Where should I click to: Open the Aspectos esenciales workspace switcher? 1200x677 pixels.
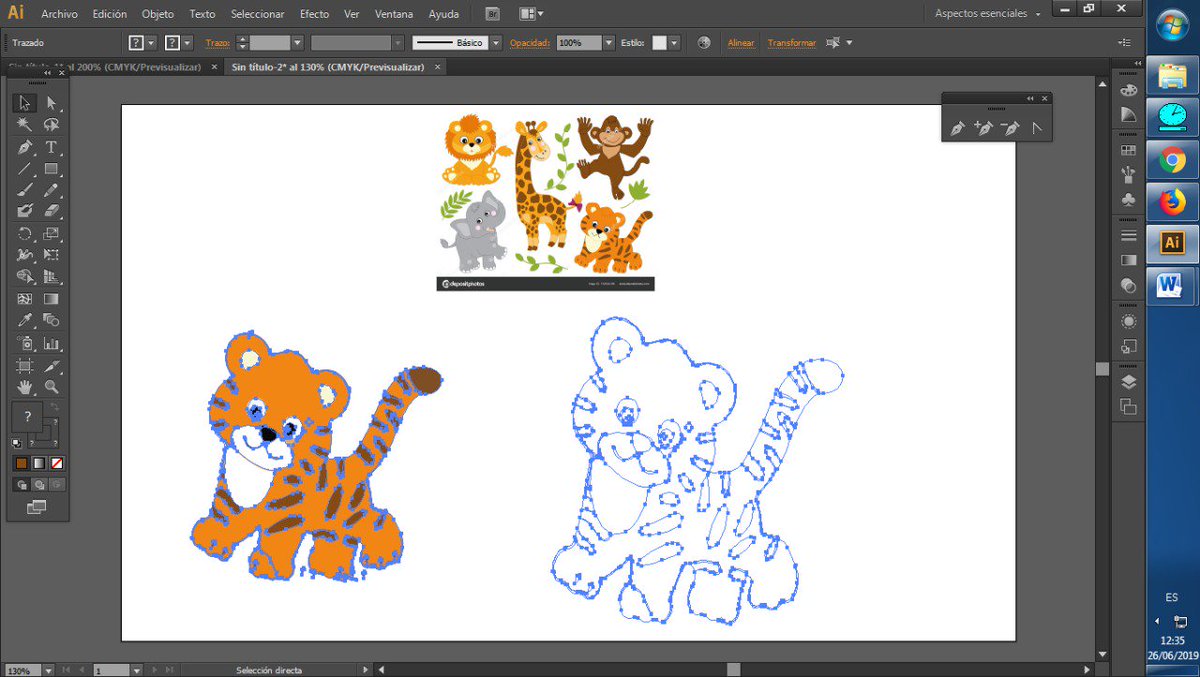pos(988,14)
